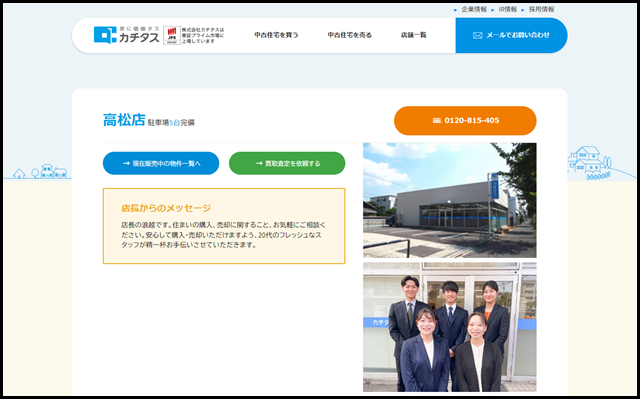Viewport: 640px width, 399px height.
Task: Click the JPX Prime market badge
Action: pyautogui.click(x=172, y=35)
